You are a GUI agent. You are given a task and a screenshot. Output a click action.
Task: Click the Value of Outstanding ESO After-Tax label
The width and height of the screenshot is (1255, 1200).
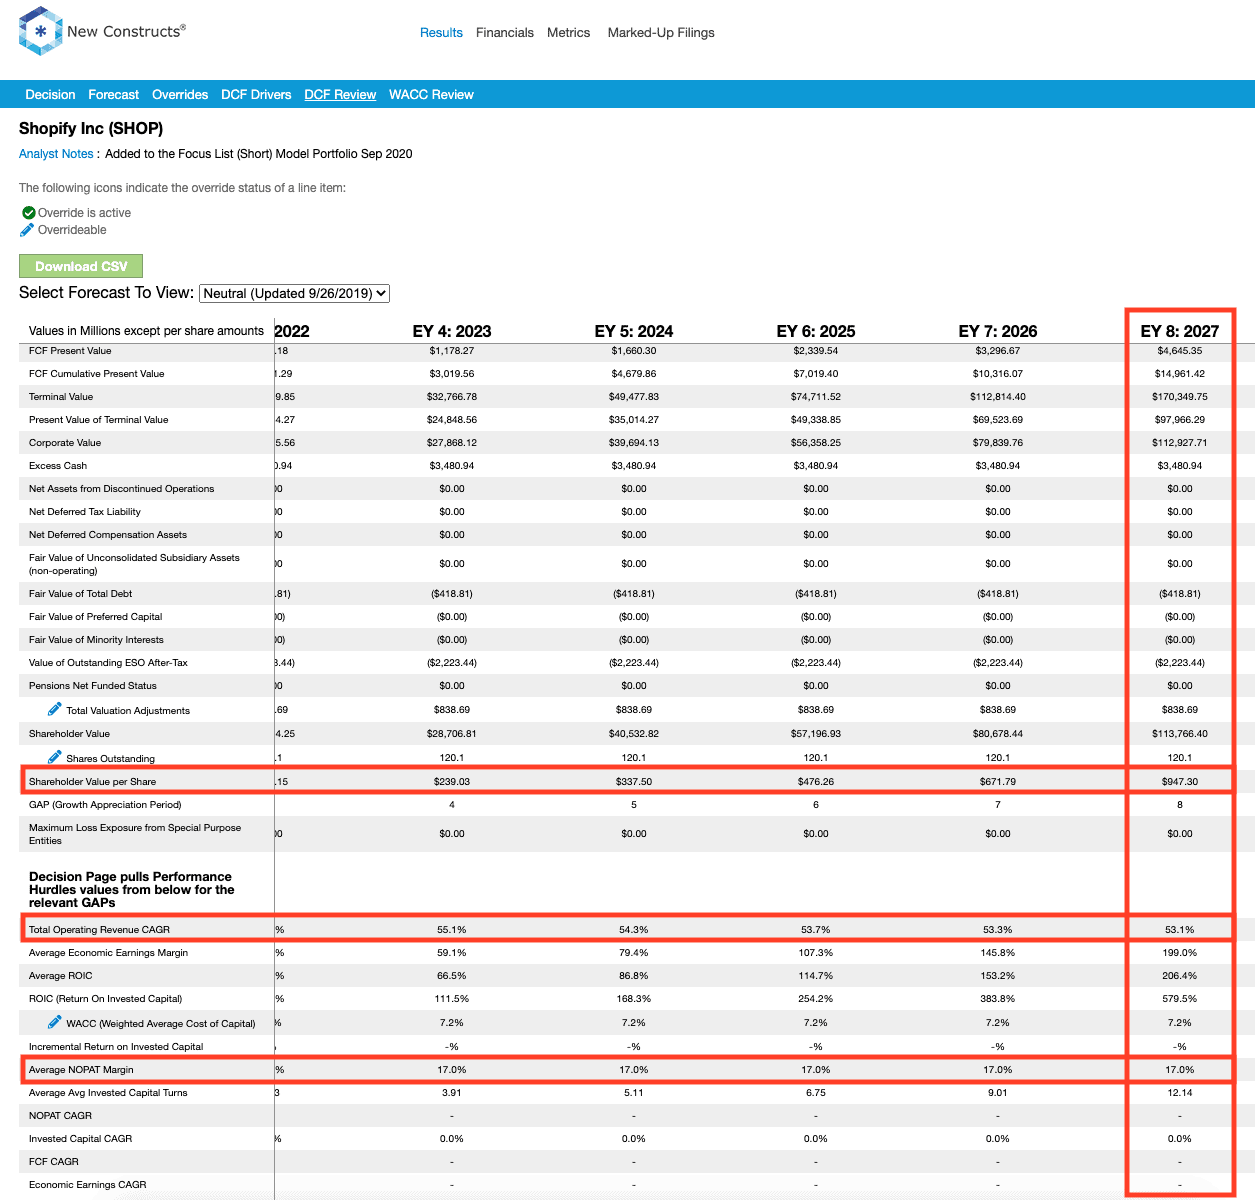108,663
